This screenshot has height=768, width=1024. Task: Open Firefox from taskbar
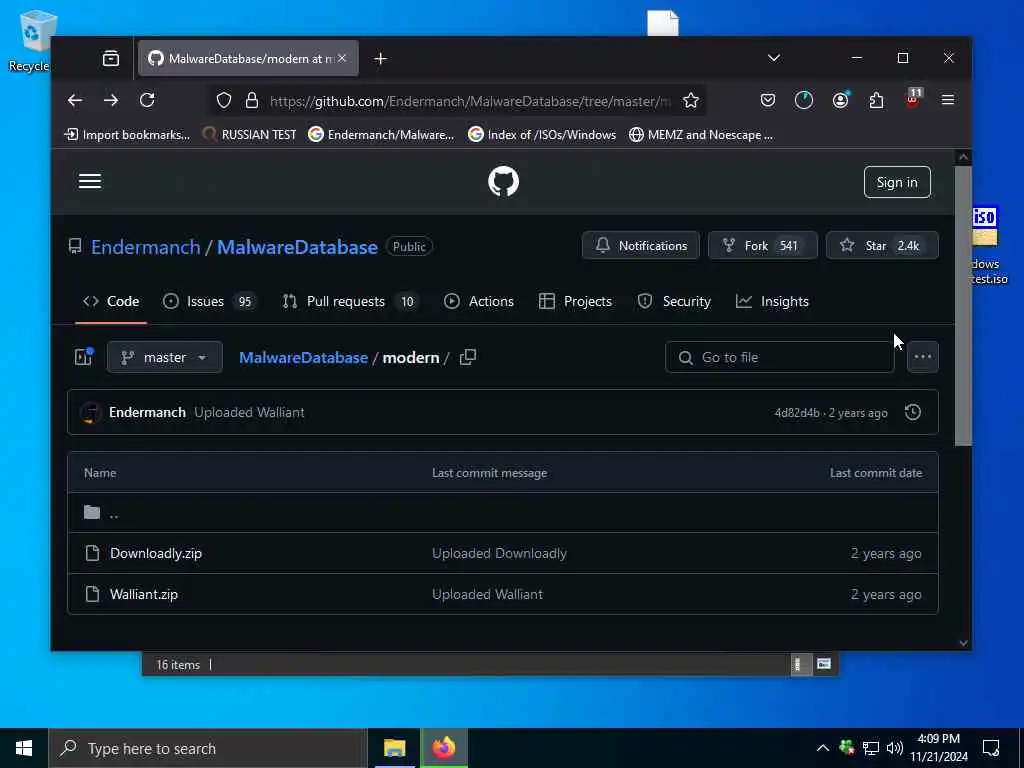click(x=443, y=748)
